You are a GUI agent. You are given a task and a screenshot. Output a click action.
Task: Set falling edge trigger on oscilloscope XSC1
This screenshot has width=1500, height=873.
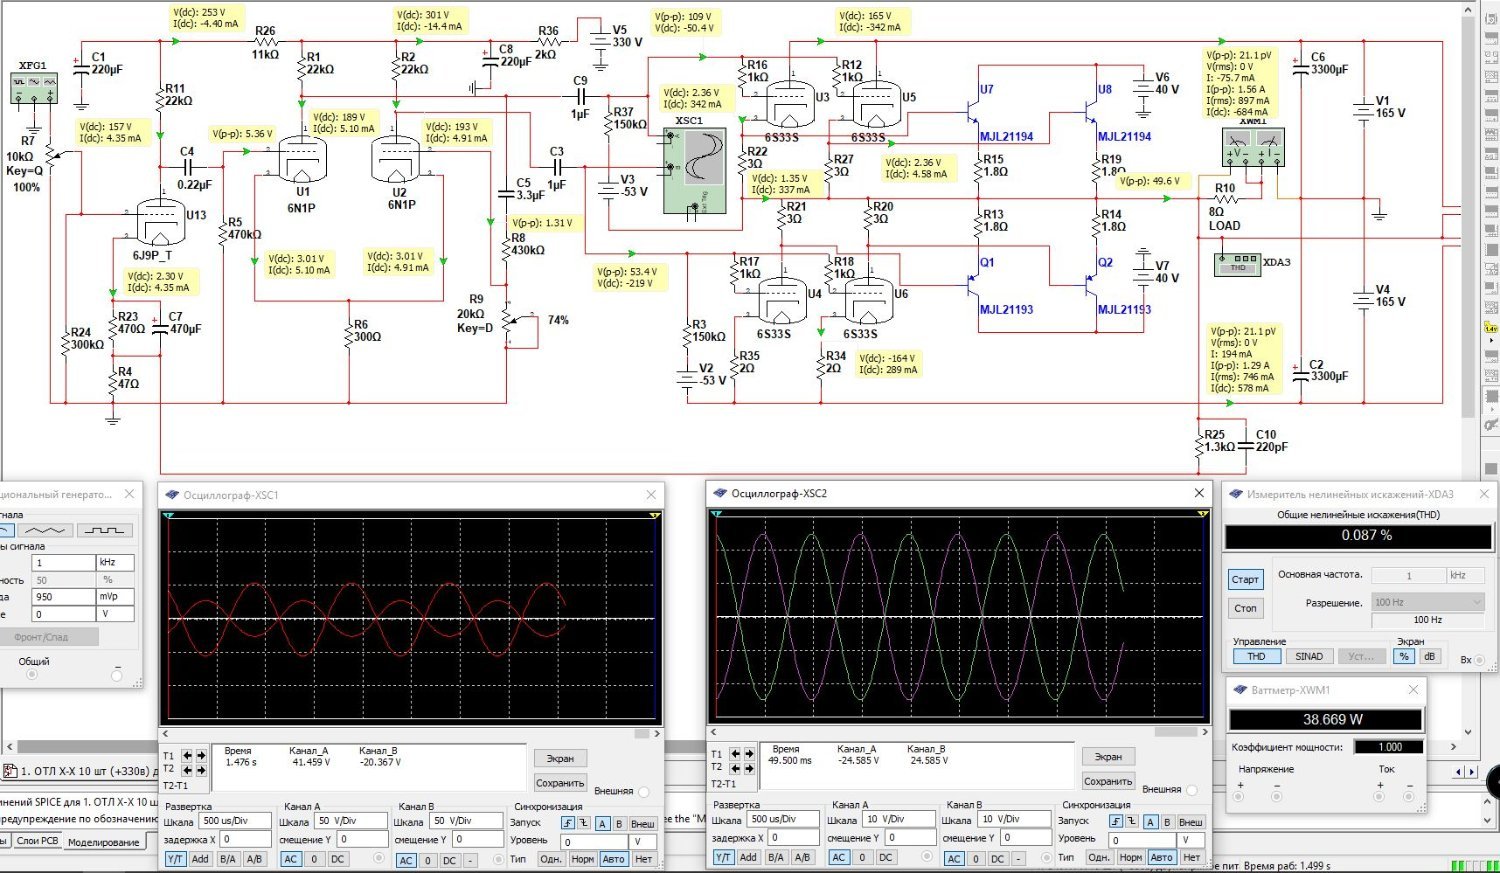[583, 824]
